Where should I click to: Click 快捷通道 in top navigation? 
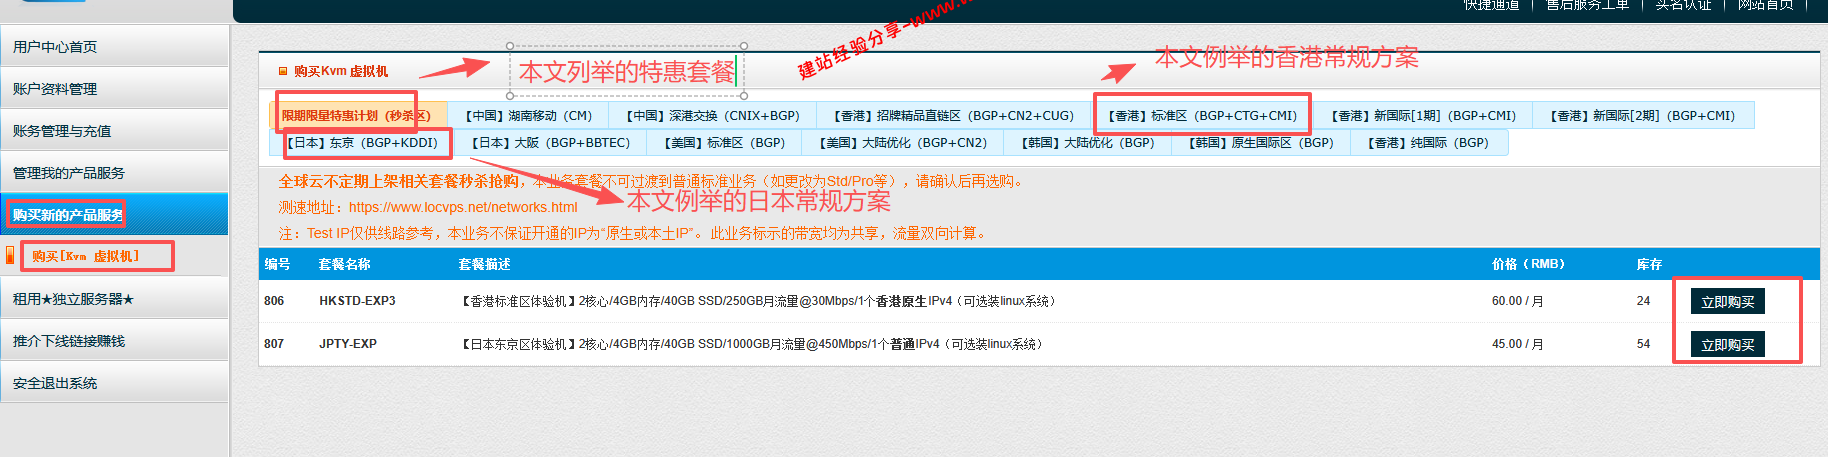point(1491,5)
